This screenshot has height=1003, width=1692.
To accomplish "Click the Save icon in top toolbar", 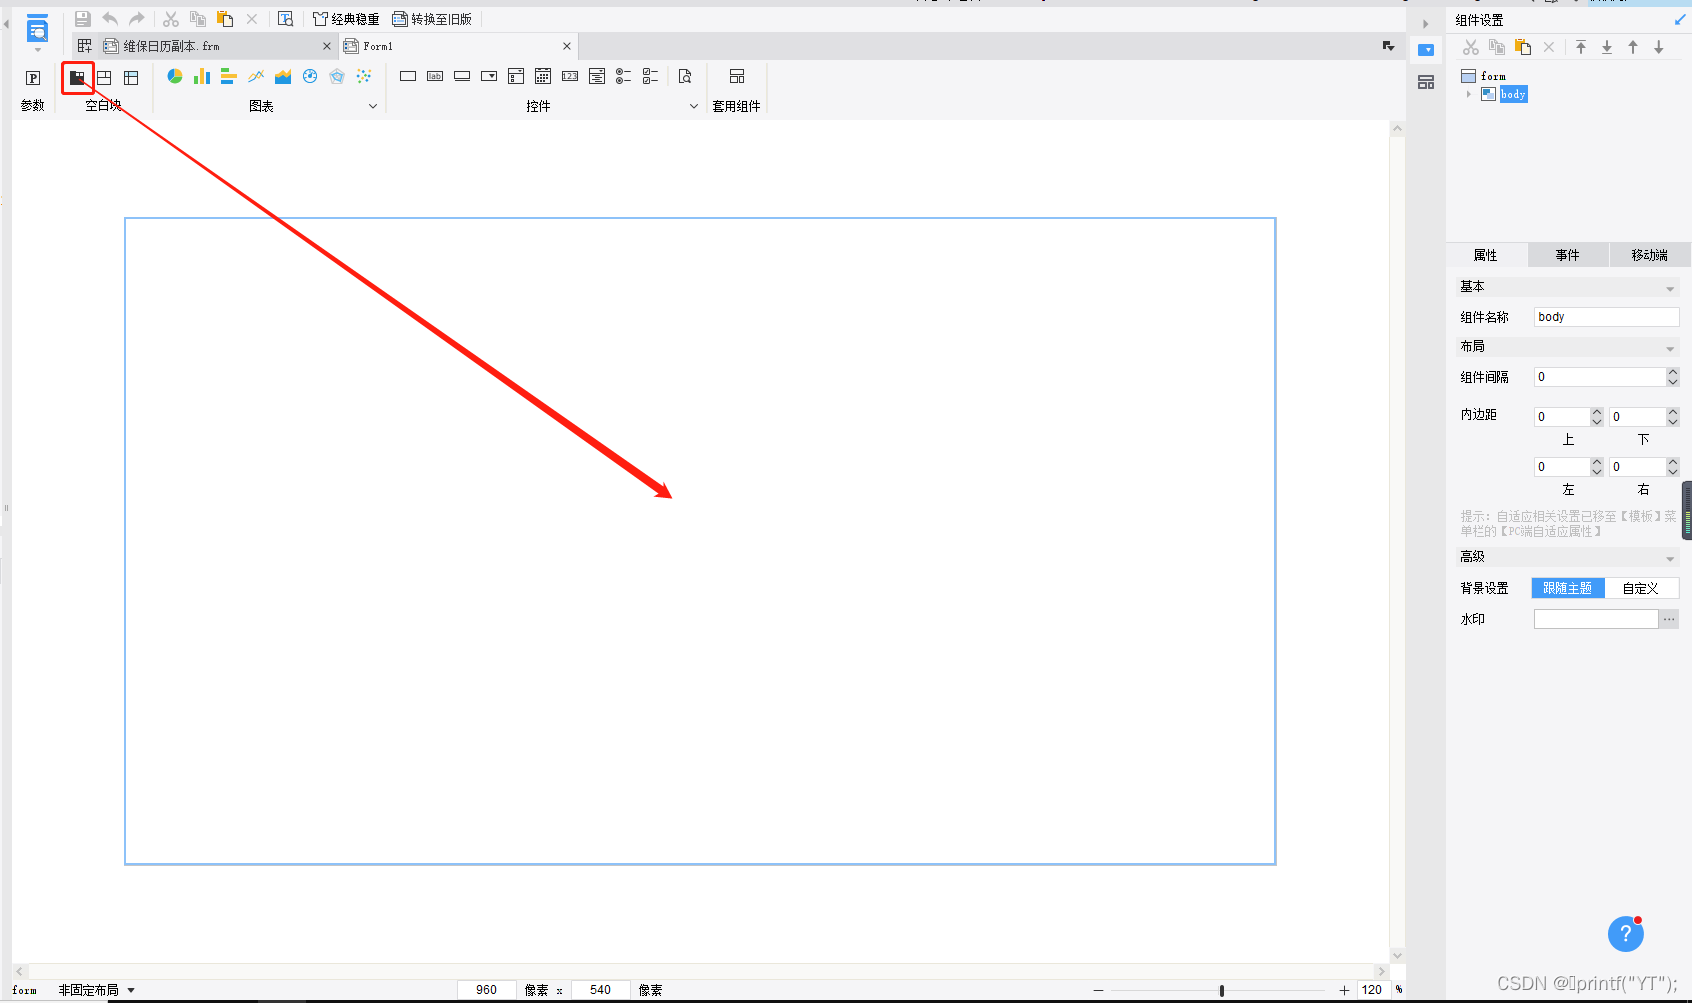I will click(83, 19).
